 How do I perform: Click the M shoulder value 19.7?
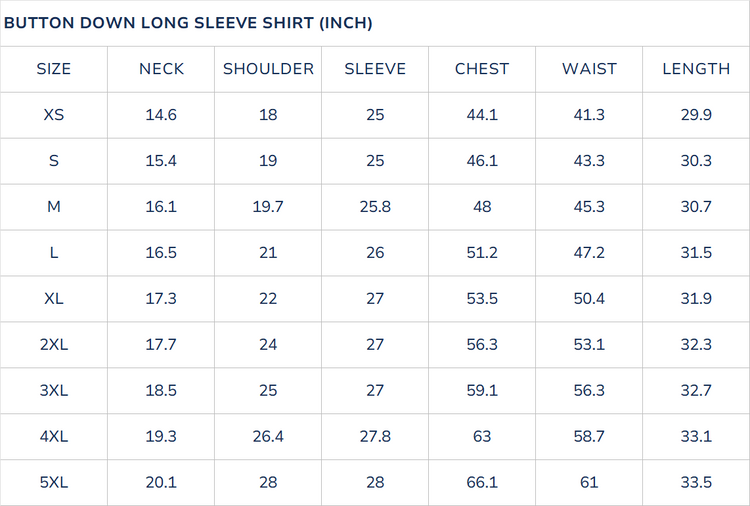coord(268,207)
